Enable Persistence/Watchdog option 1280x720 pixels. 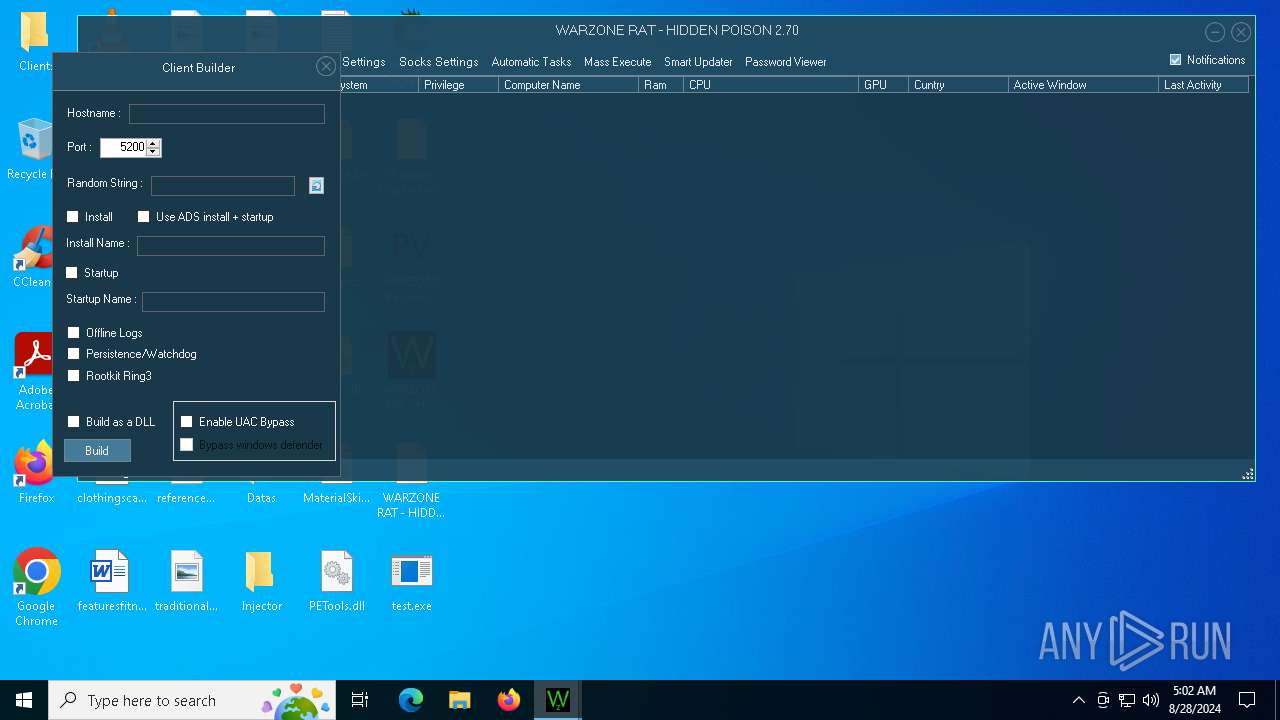coord(74,354)
